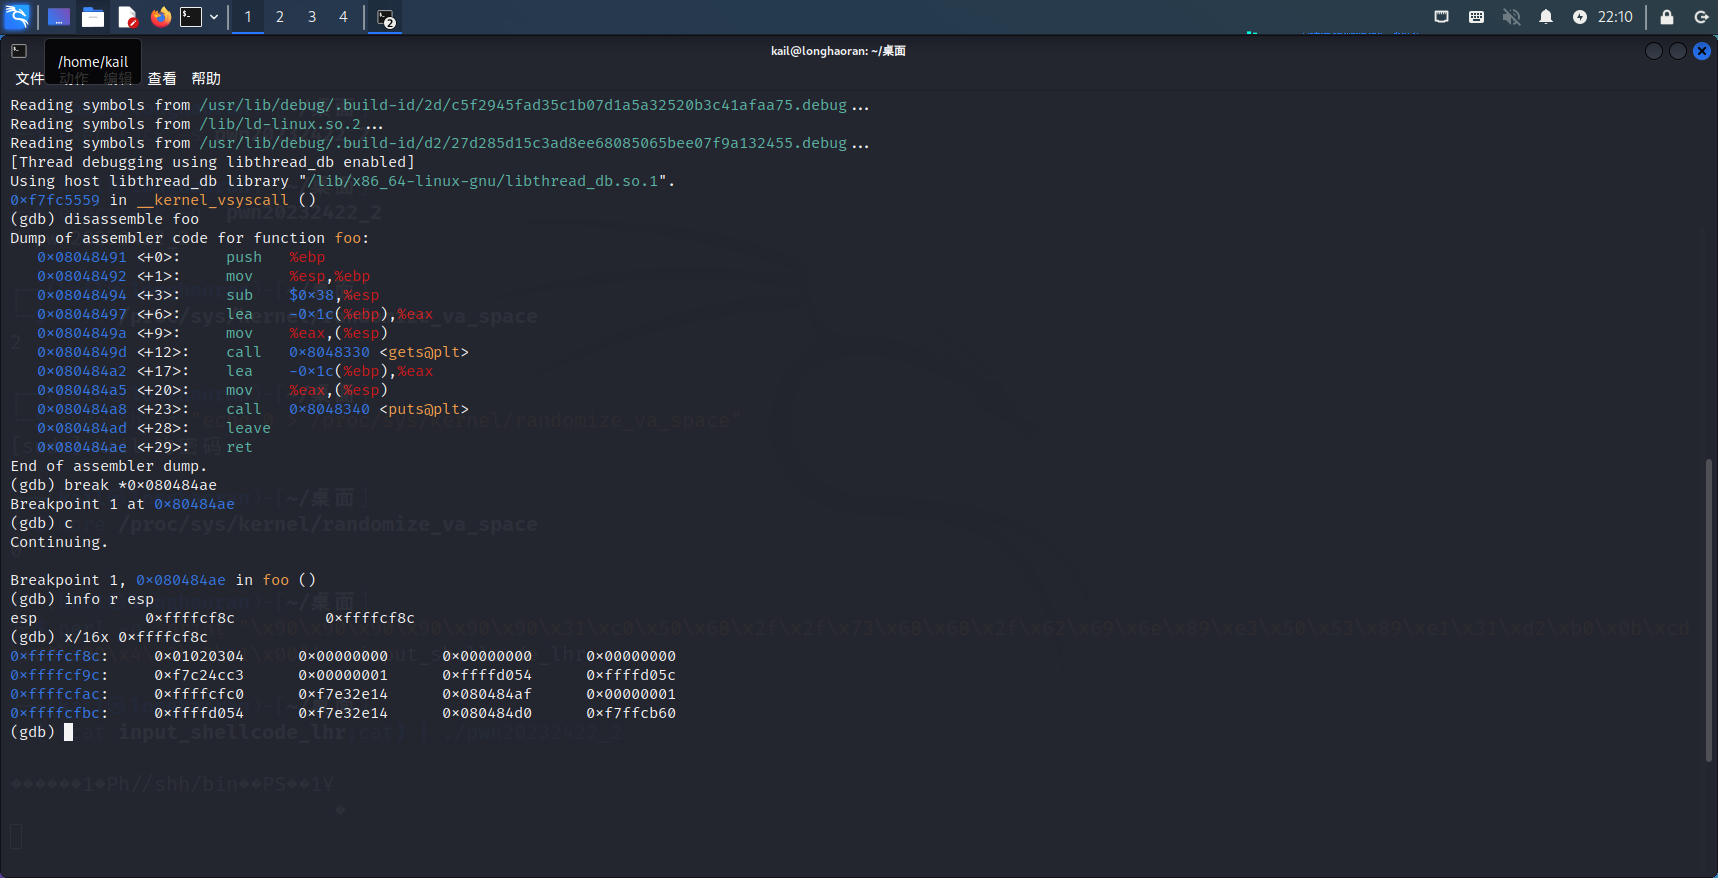Open the power manager tray icon
The width and height of the screenshot is (1718, 878).
(x=1580, y=17)
